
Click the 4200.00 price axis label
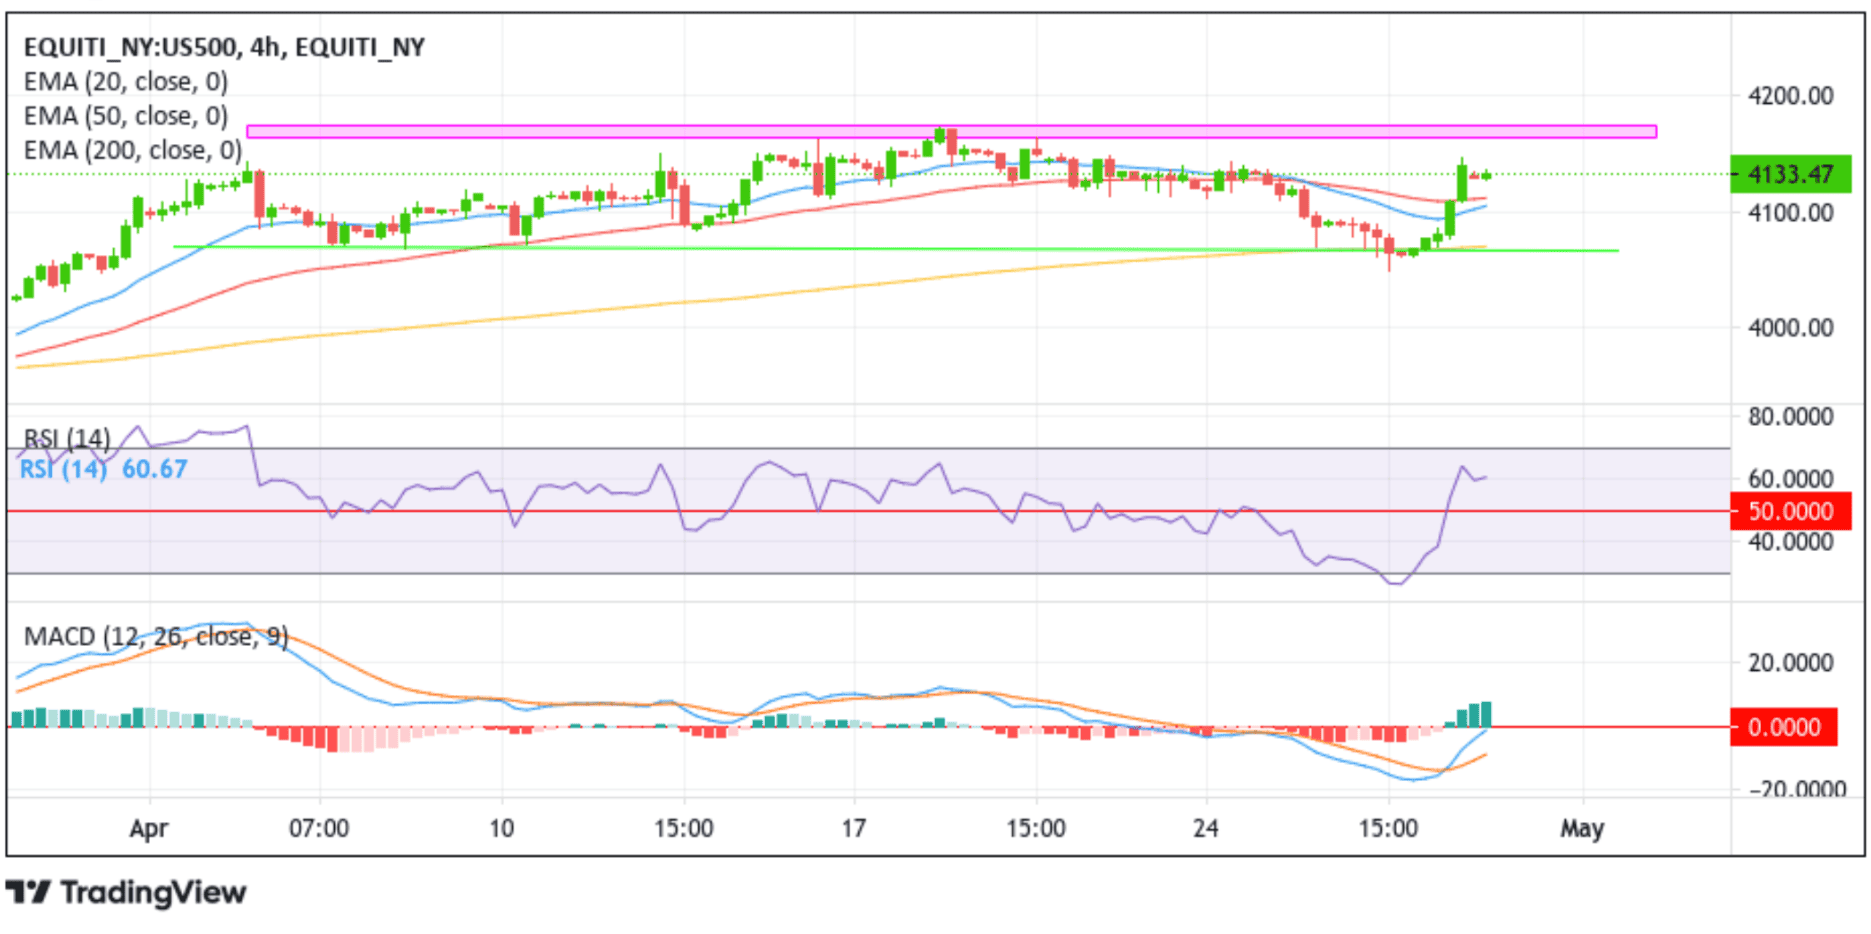[x=1790, y=96]
